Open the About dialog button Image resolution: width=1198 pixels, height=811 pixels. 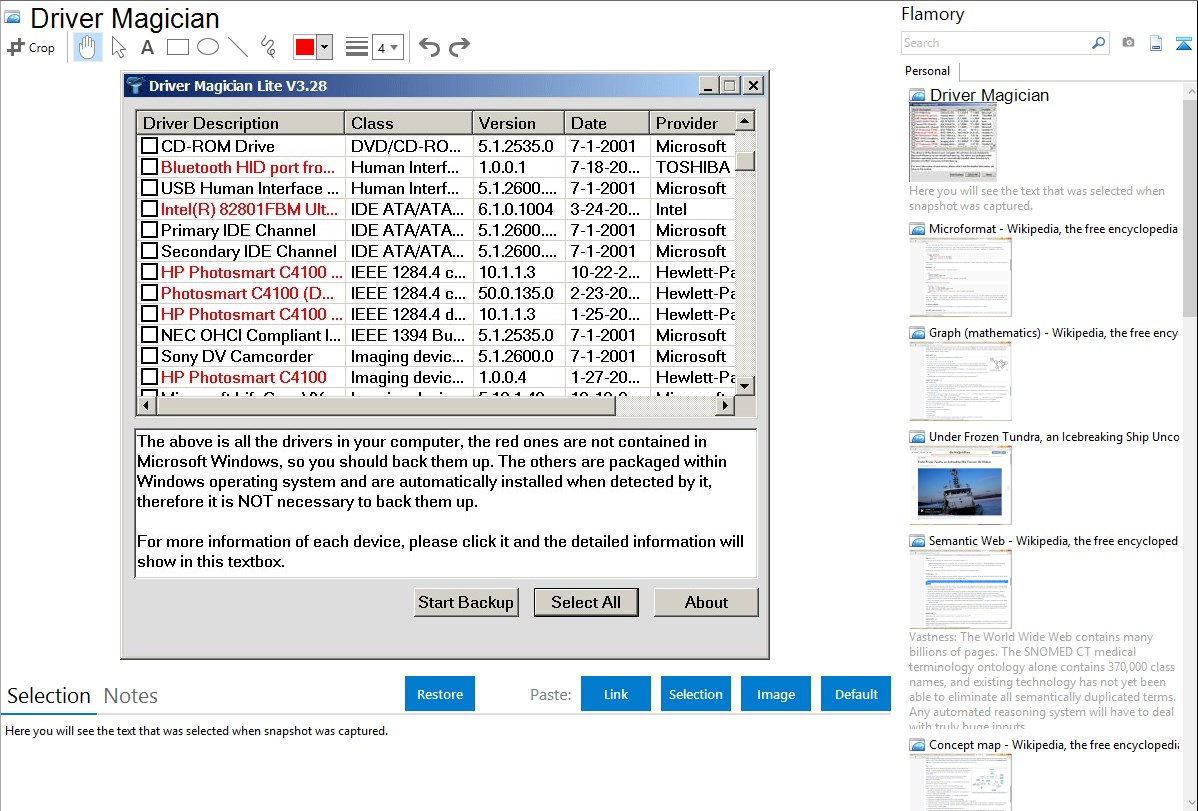pos(706,602)
